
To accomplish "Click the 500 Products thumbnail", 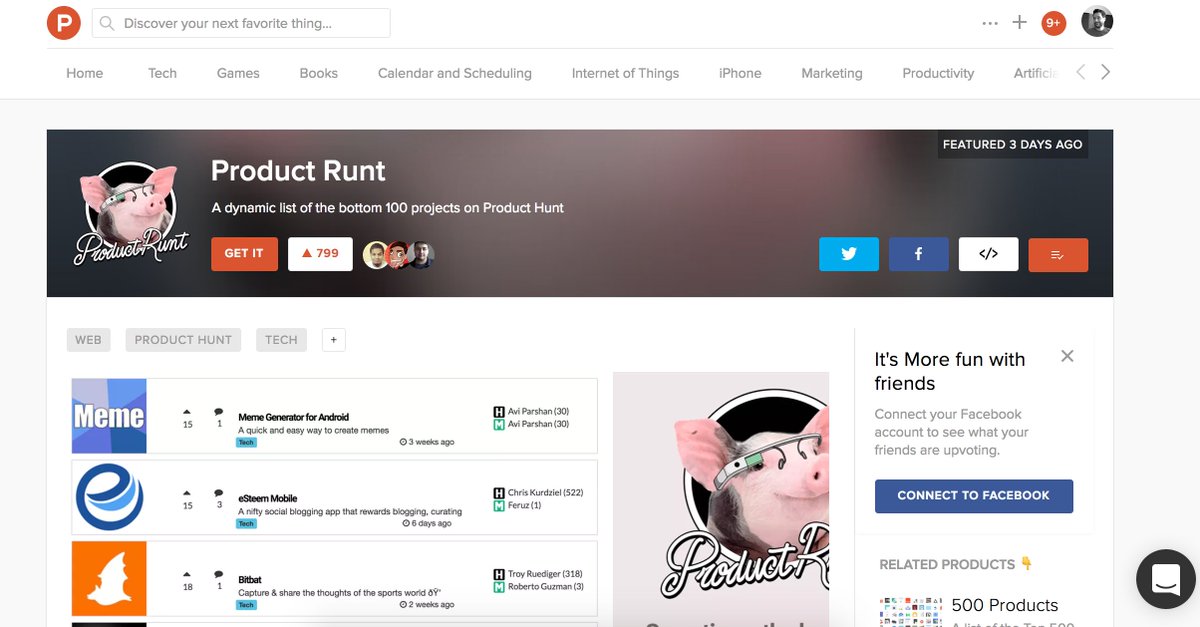I will click(911, 612).
